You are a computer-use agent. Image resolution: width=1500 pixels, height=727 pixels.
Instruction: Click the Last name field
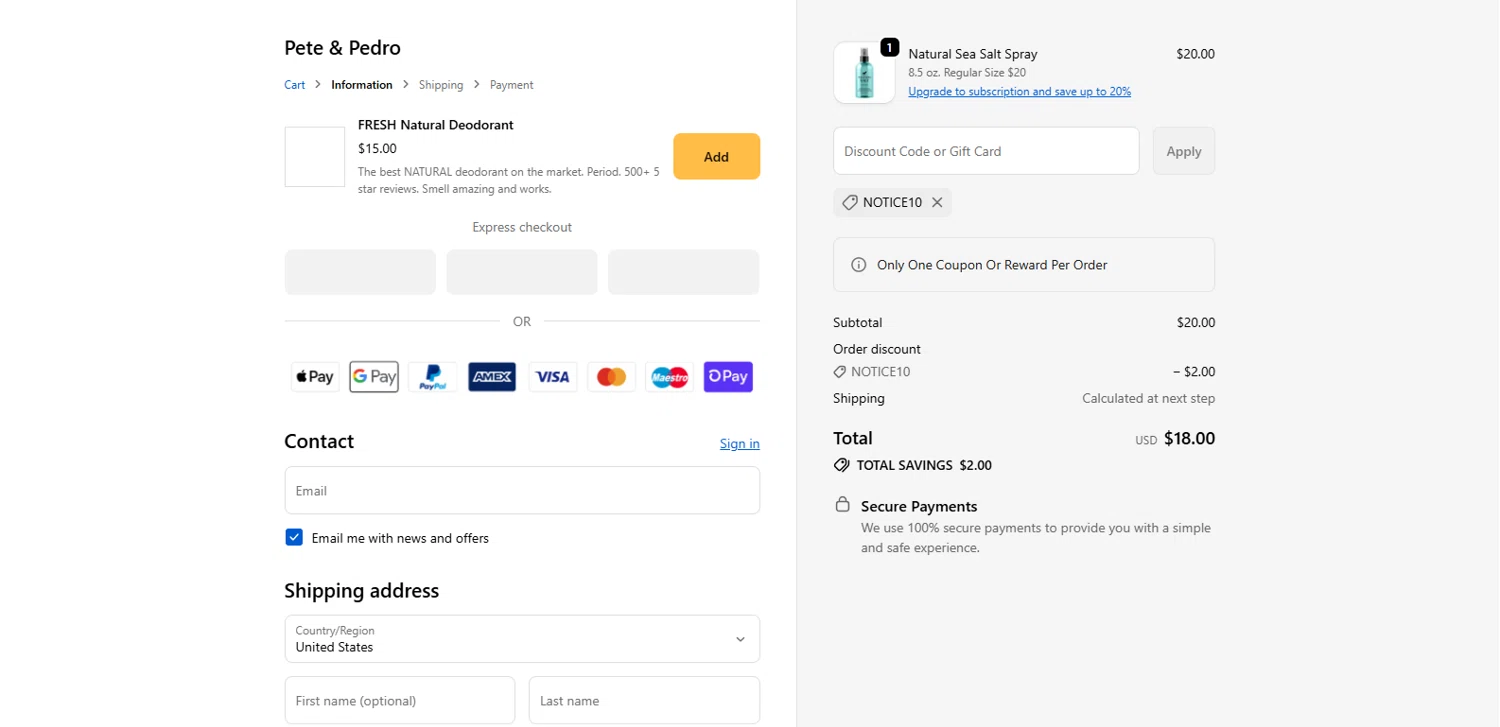(x=644, y=701)
